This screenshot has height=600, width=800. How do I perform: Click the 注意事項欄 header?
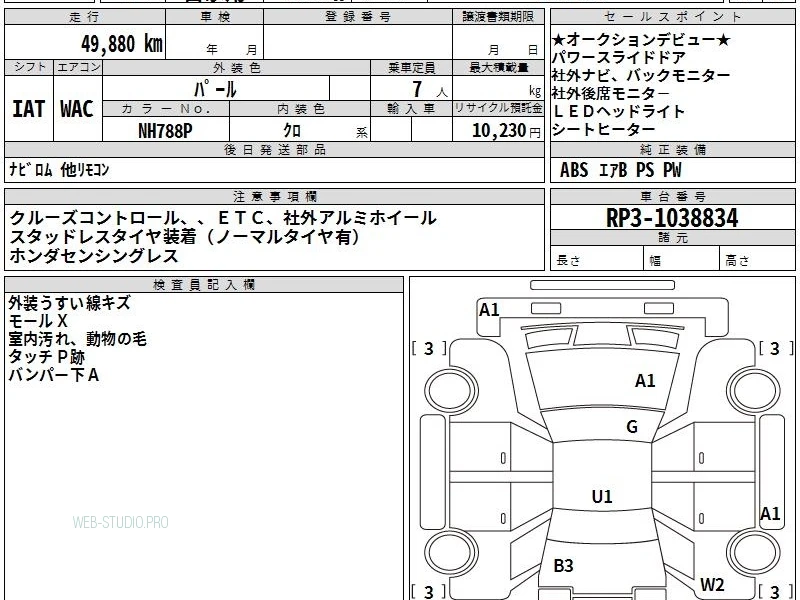click(x=274, y=196)
